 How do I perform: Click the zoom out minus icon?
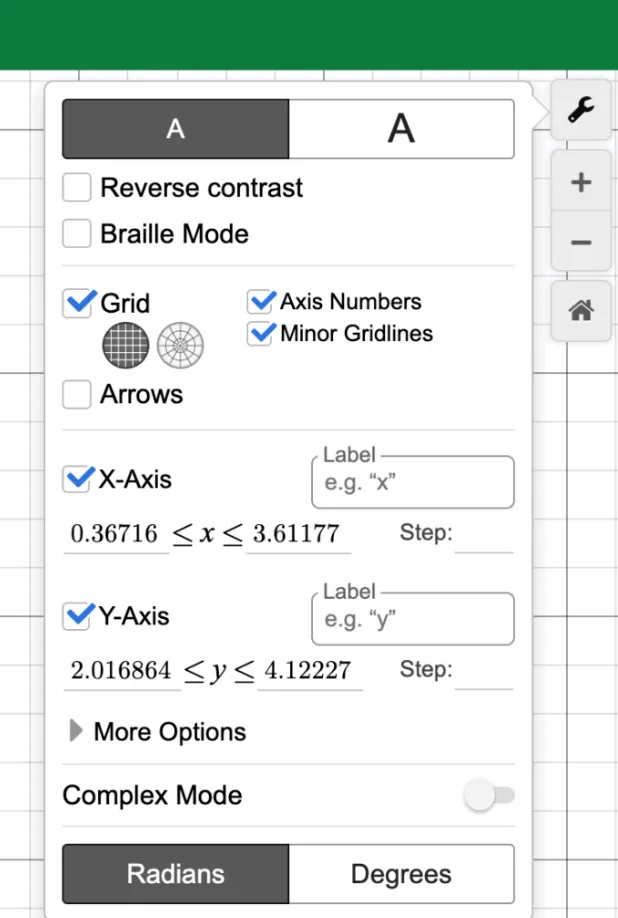[581, 242]
